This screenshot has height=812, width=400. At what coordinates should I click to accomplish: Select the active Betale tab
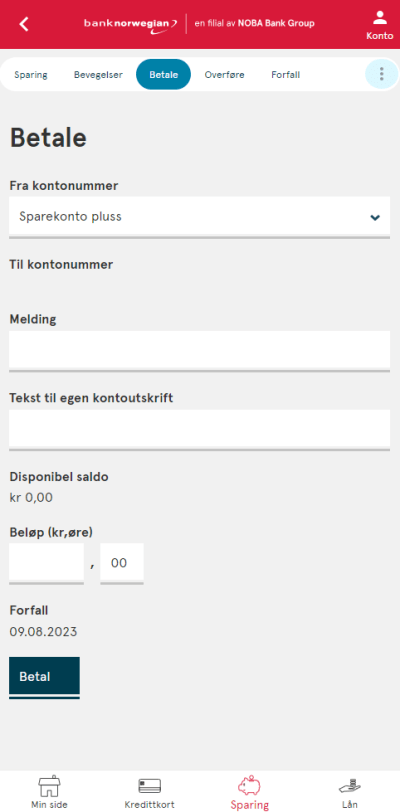(164, 75)
